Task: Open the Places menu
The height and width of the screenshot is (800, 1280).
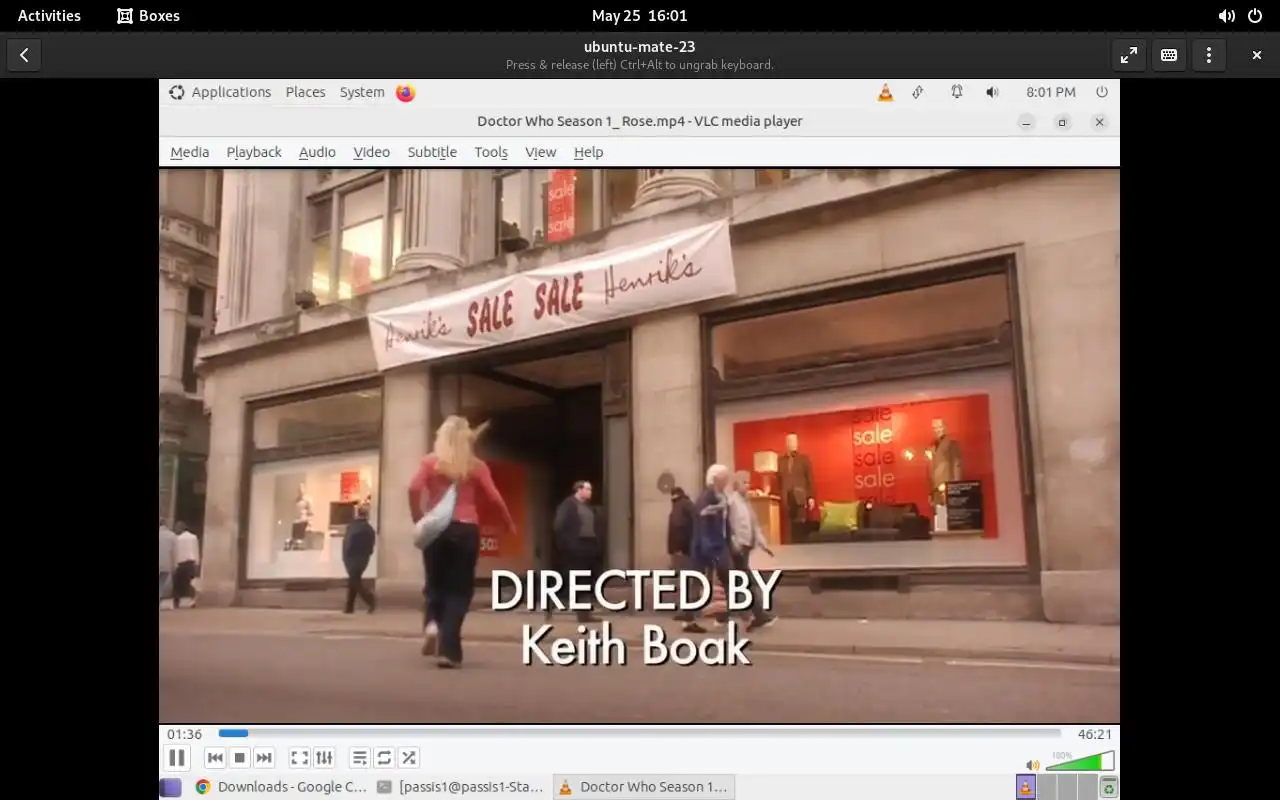Action: (305, 92)
